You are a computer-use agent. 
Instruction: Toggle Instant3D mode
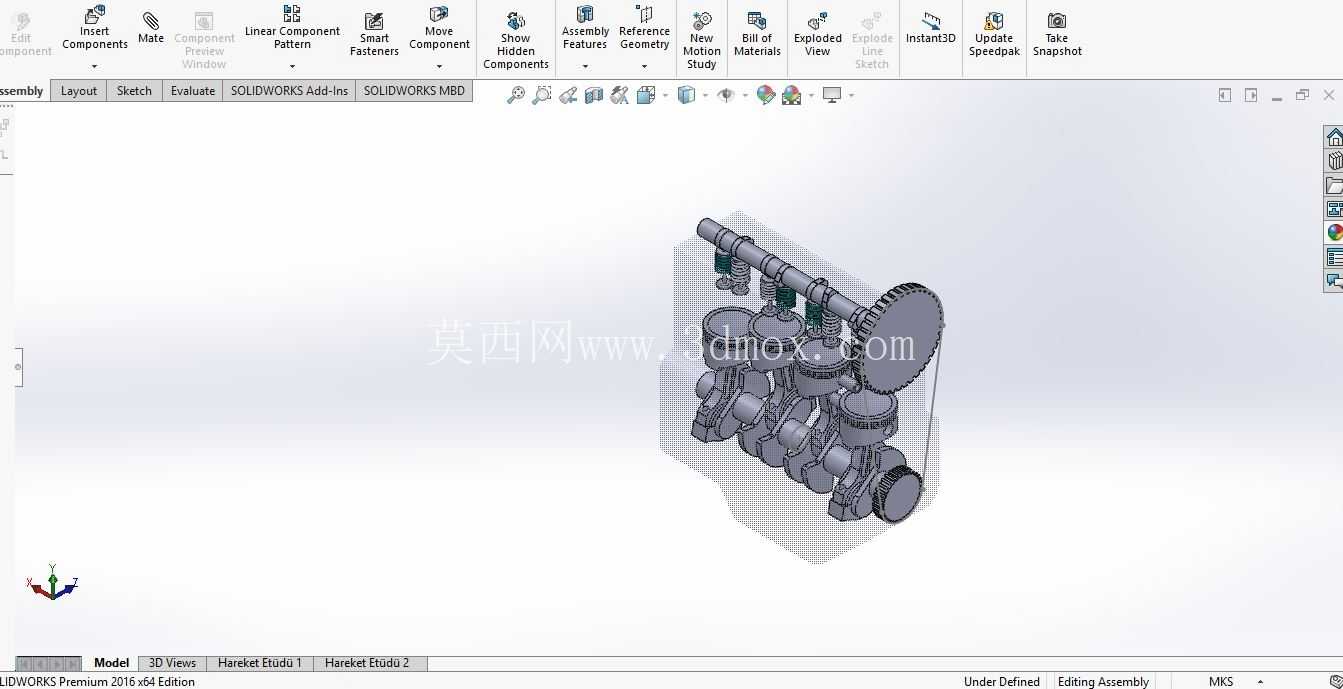931,28
